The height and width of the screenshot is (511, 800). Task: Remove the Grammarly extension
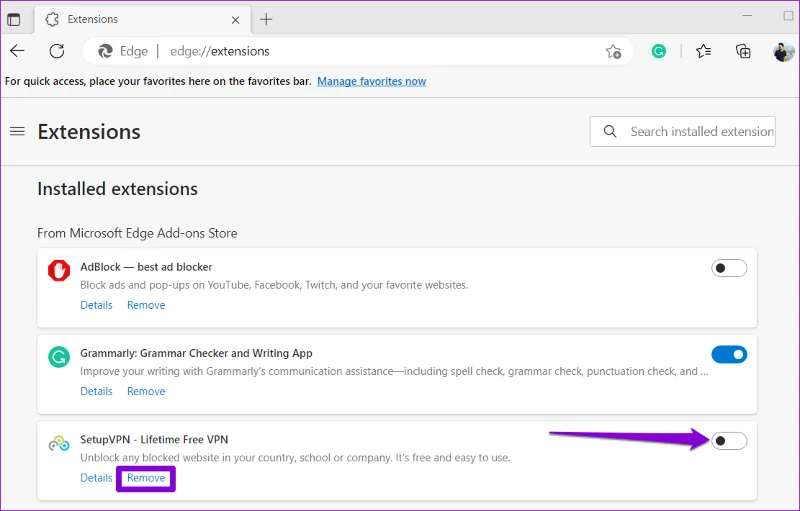pos(146,391)
